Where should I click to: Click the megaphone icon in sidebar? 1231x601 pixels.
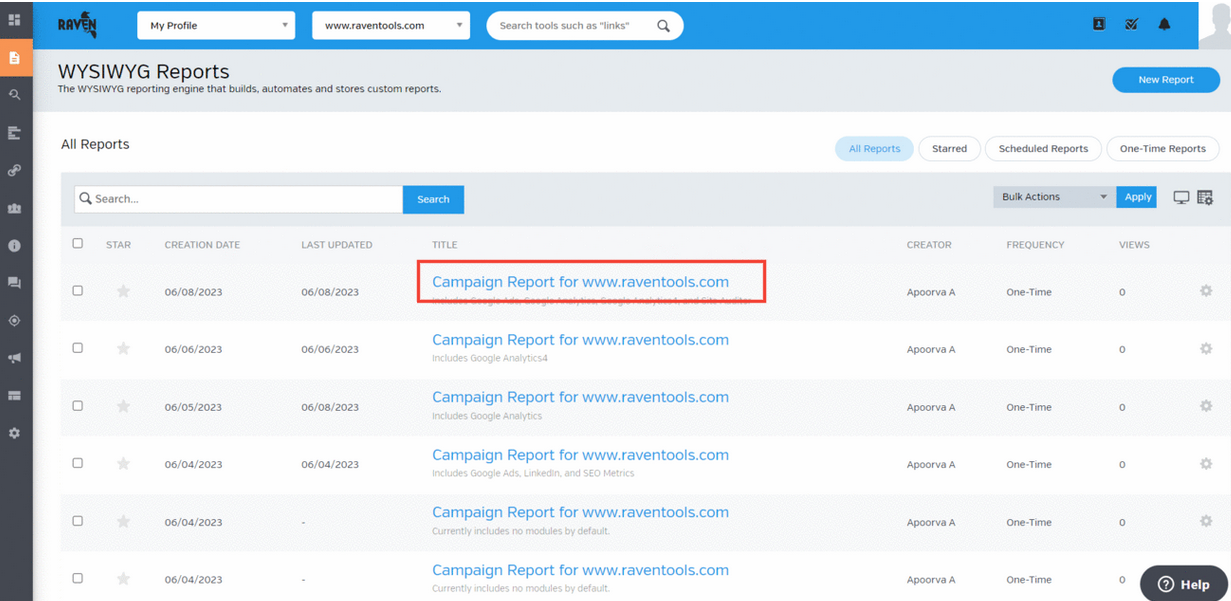click(14, 358)
